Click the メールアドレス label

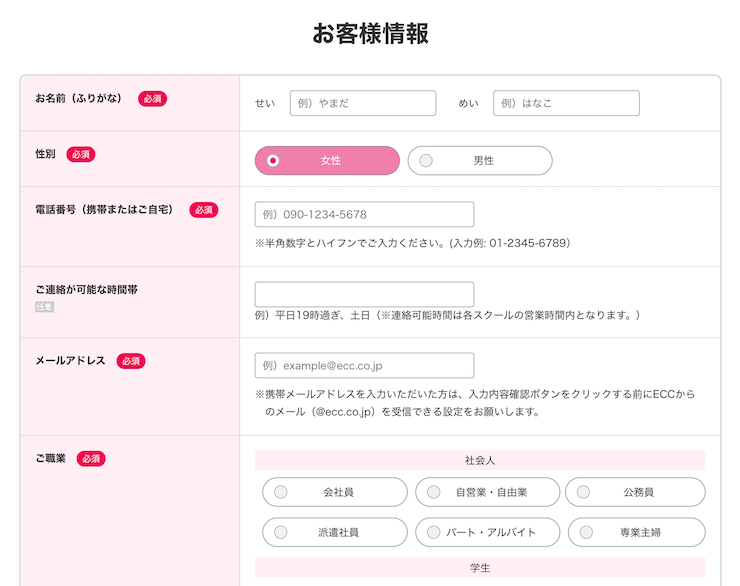point(70,360)
